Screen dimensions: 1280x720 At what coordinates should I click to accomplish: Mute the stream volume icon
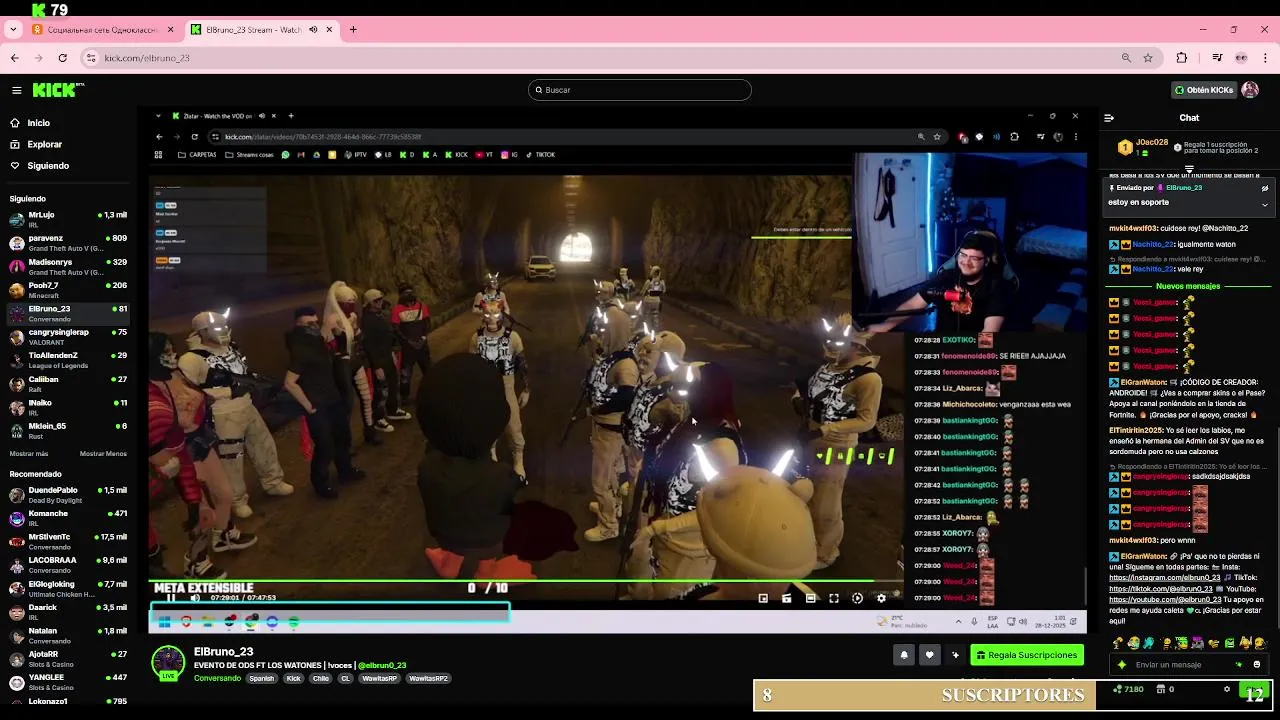point(194,598)
